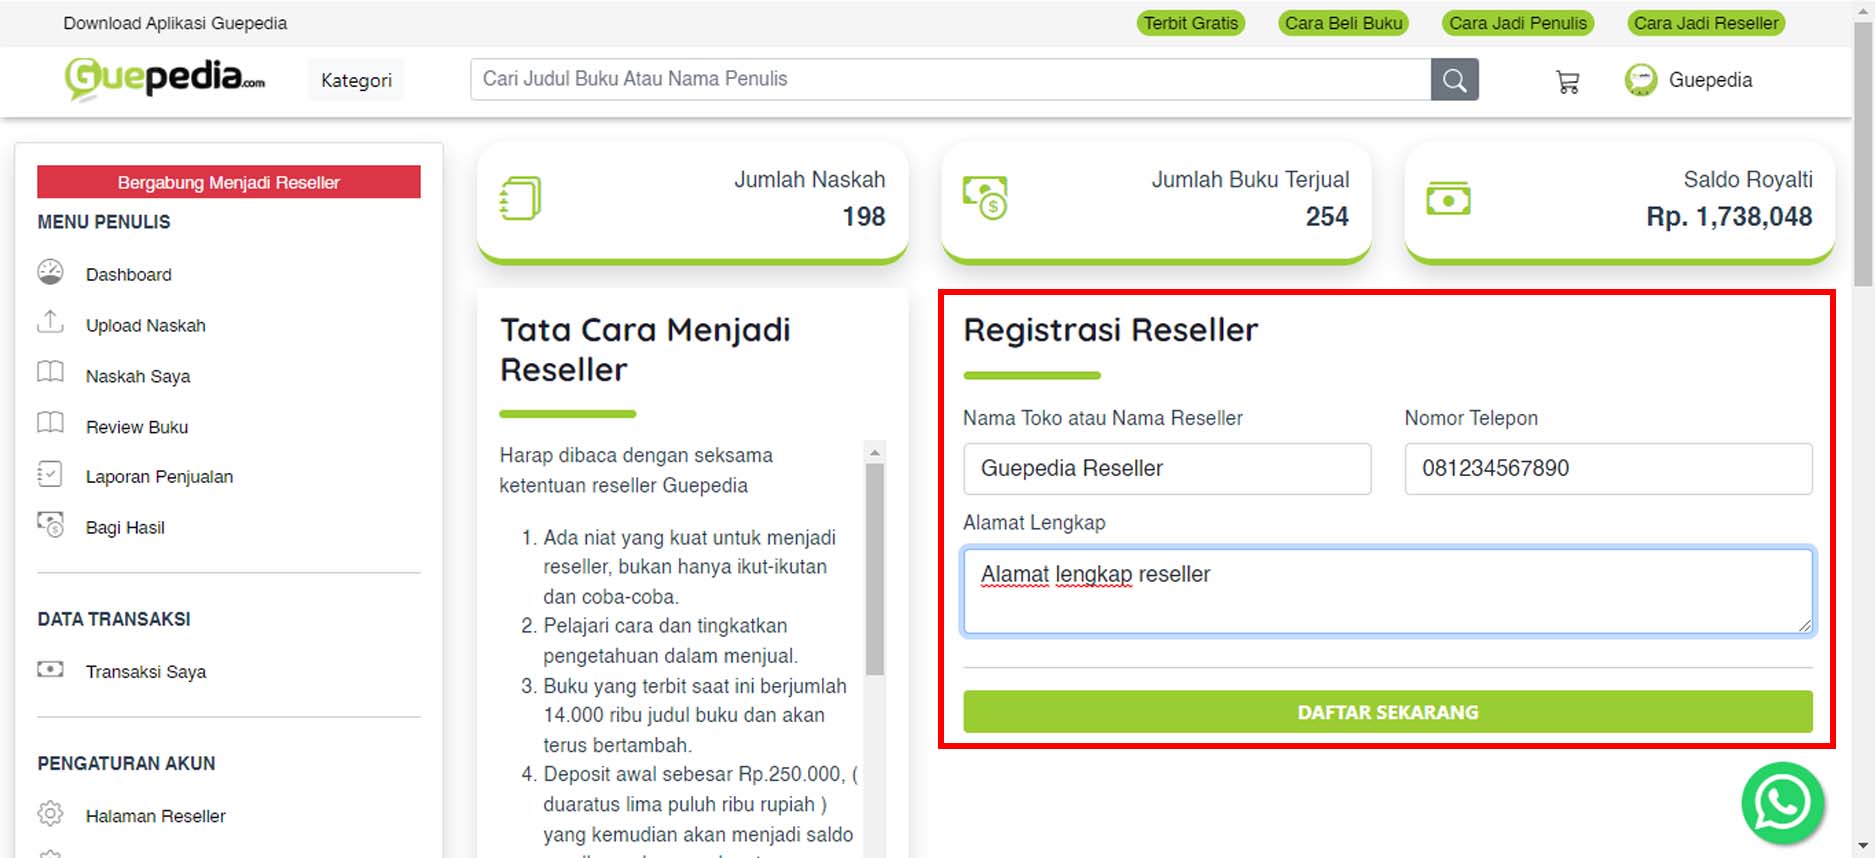
Task: Open Cara Beli Buku link
Action: click(1344, 23)
